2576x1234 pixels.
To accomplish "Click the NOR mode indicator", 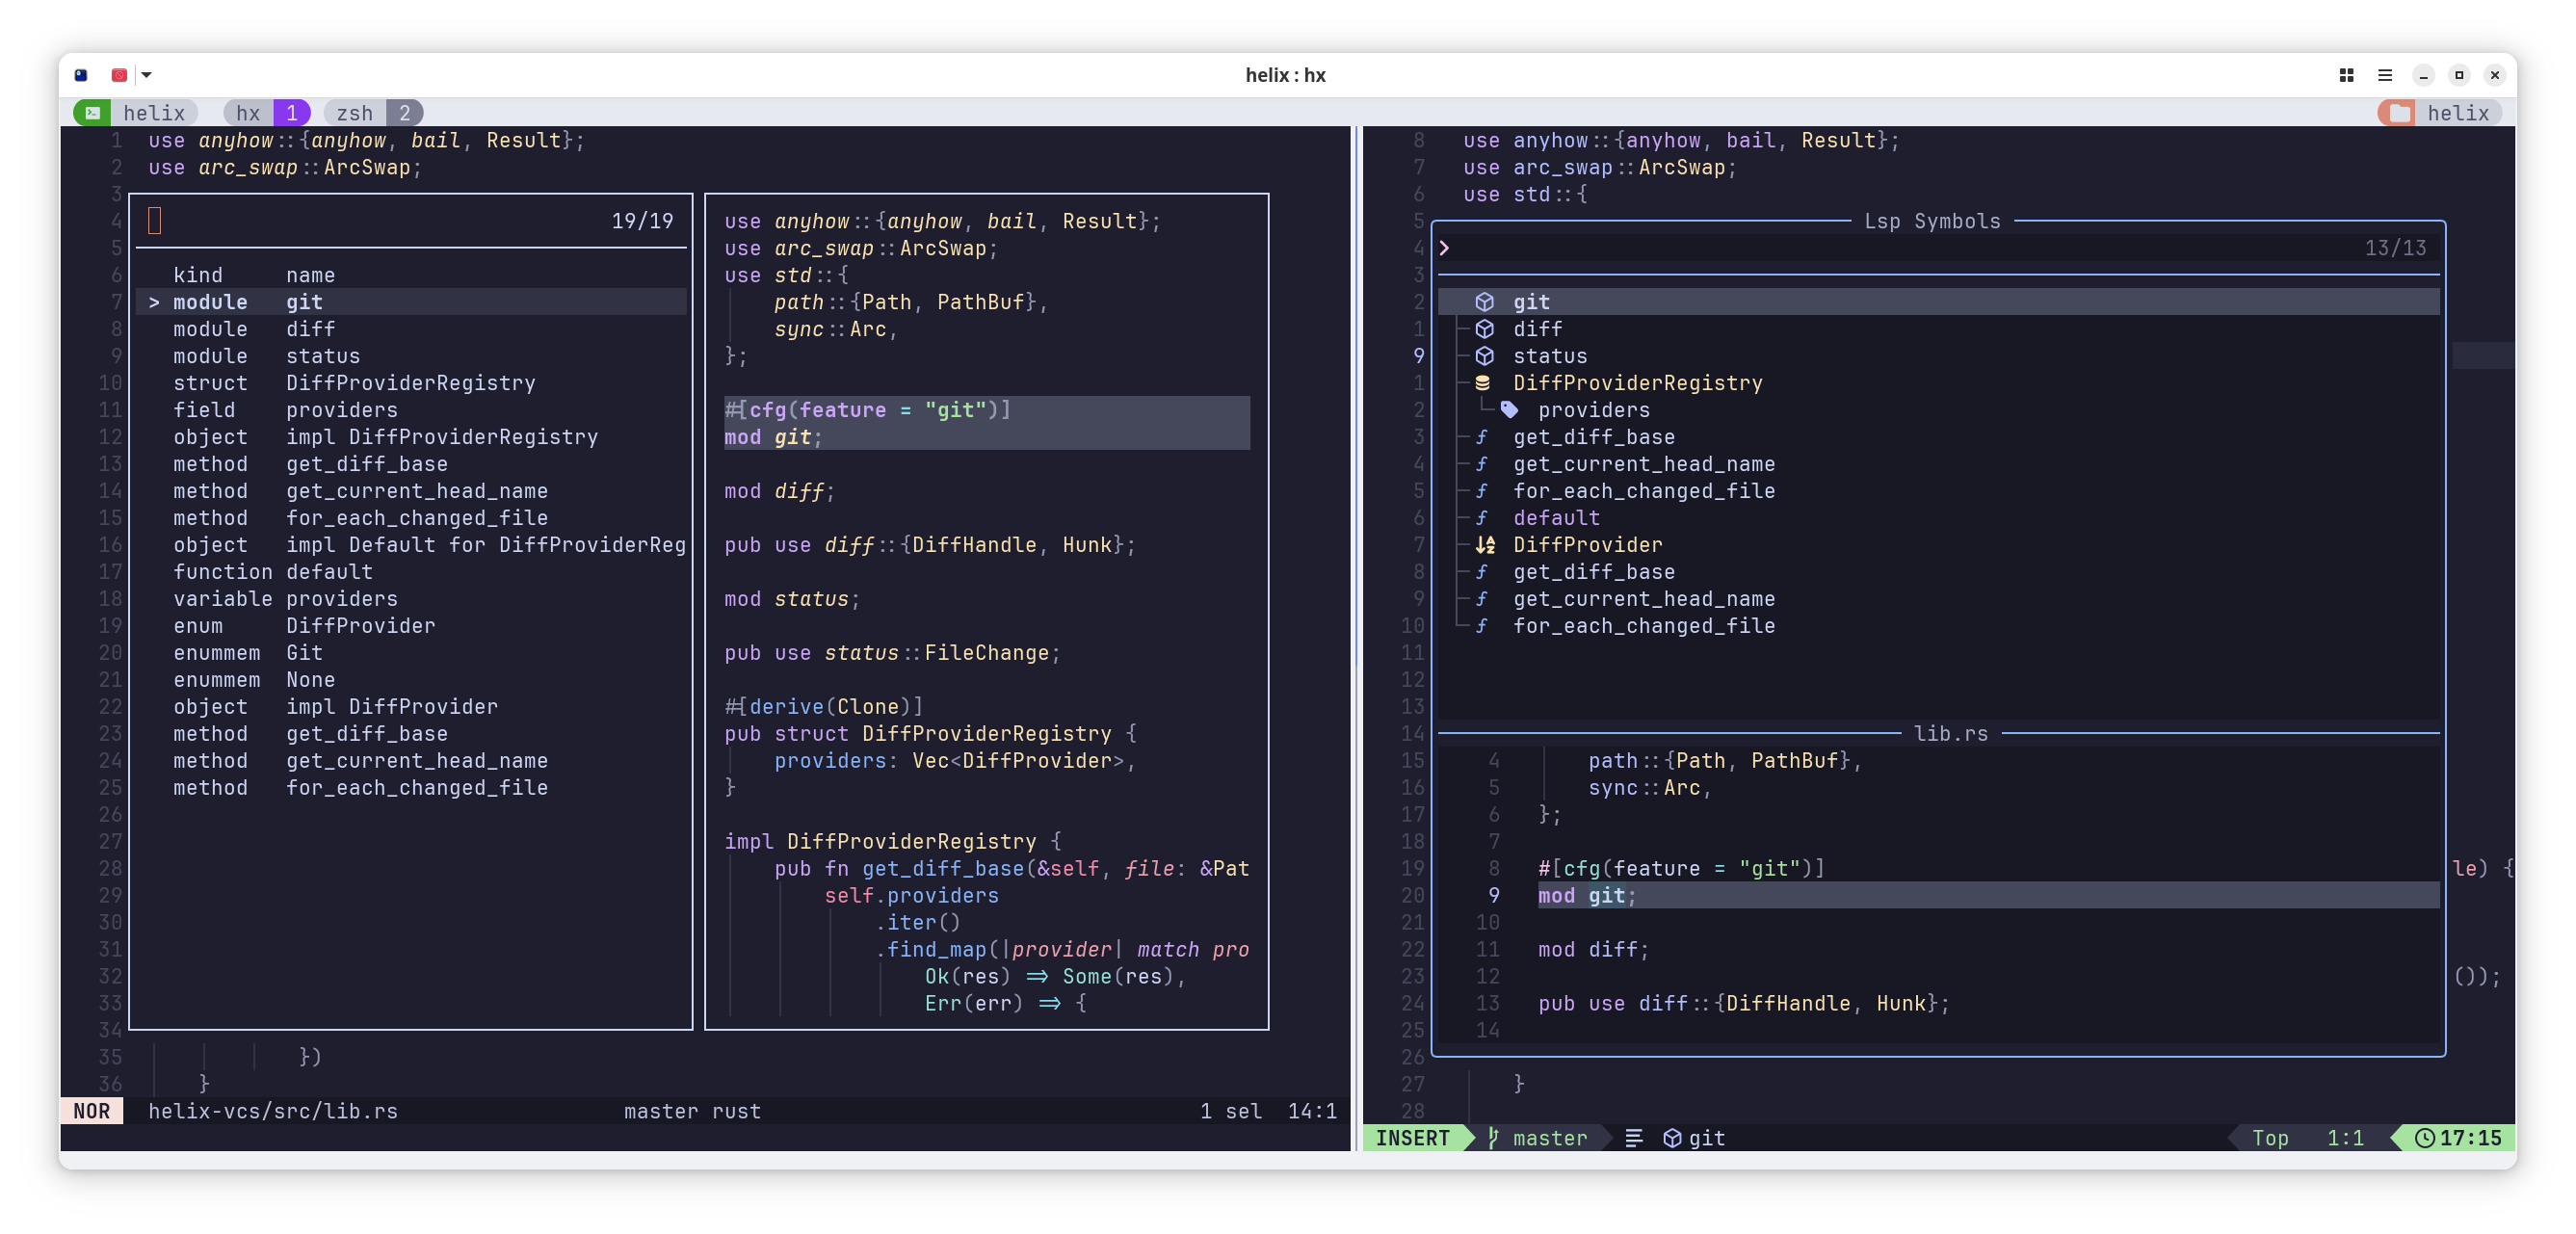I will click(92, 1111).
